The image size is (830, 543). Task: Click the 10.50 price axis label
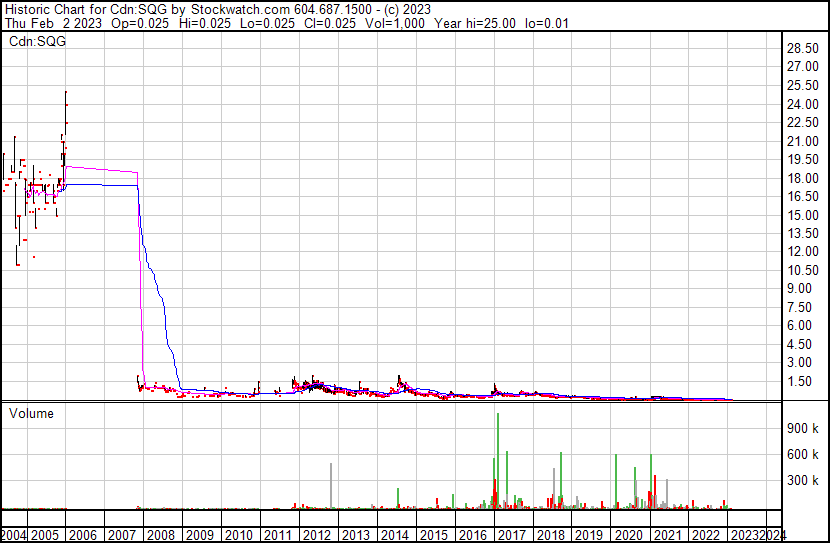803,270
